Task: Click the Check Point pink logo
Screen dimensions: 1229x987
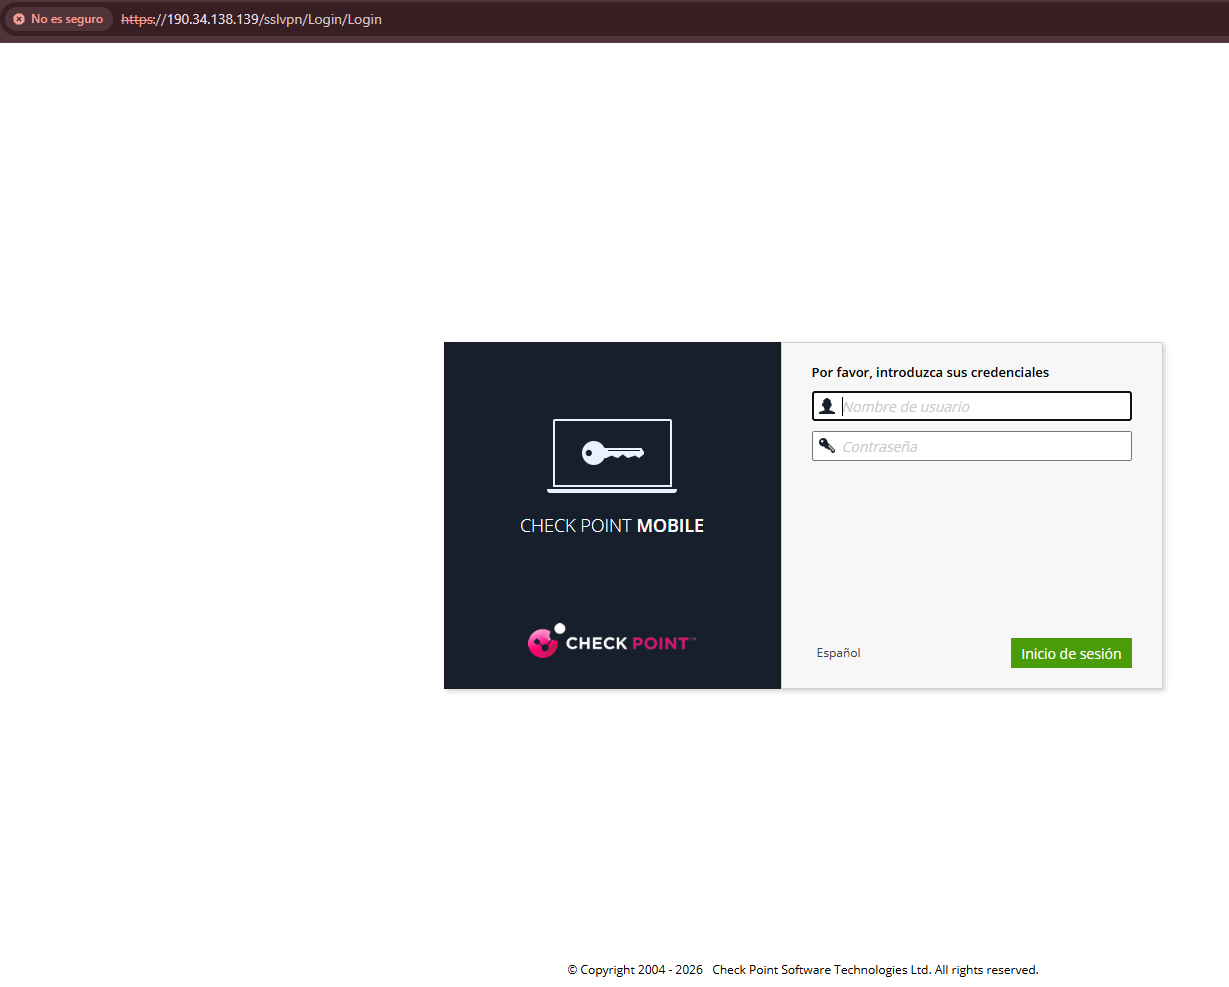Action: pos(612,640)
